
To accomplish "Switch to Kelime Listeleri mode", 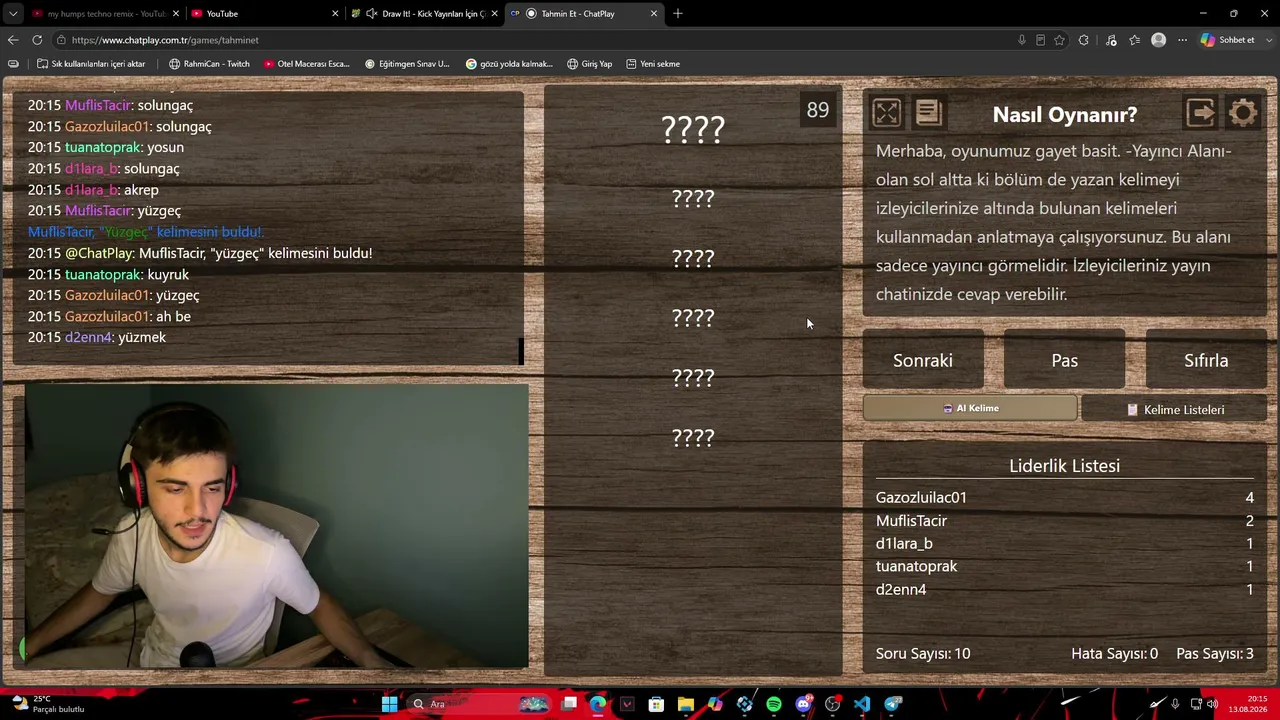I will pos(1175,409).
